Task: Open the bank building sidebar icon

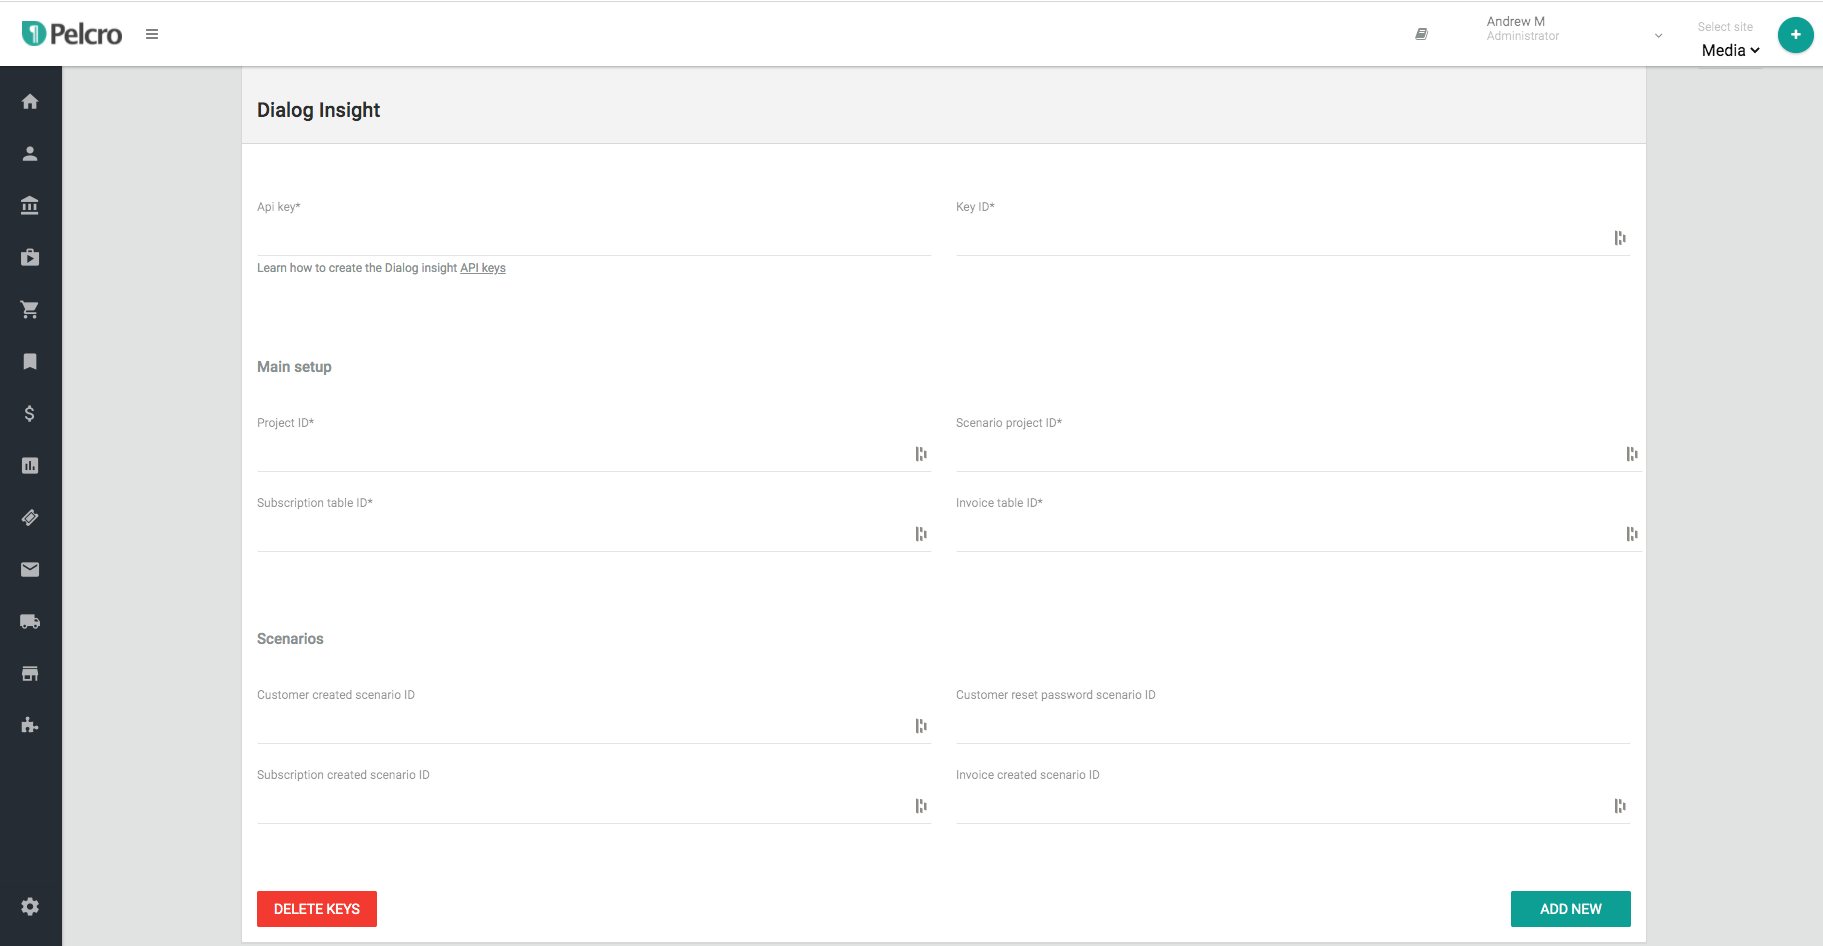Action: (30, 205)
